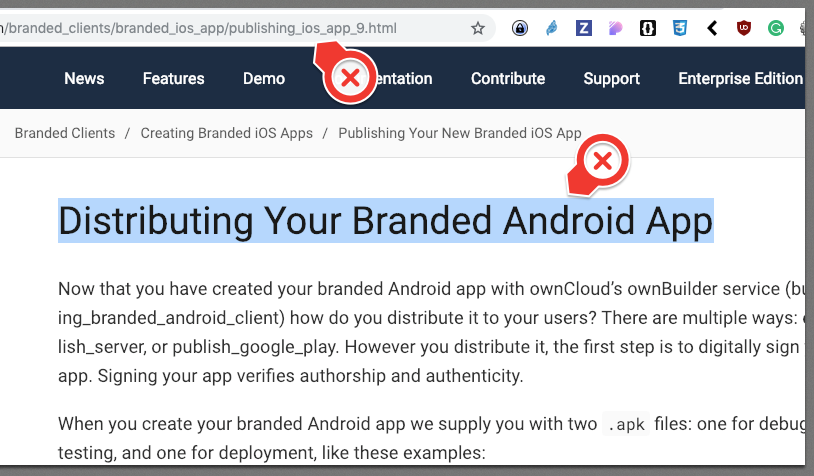Click the blue feather extension icon

click(x=552, y=28)
